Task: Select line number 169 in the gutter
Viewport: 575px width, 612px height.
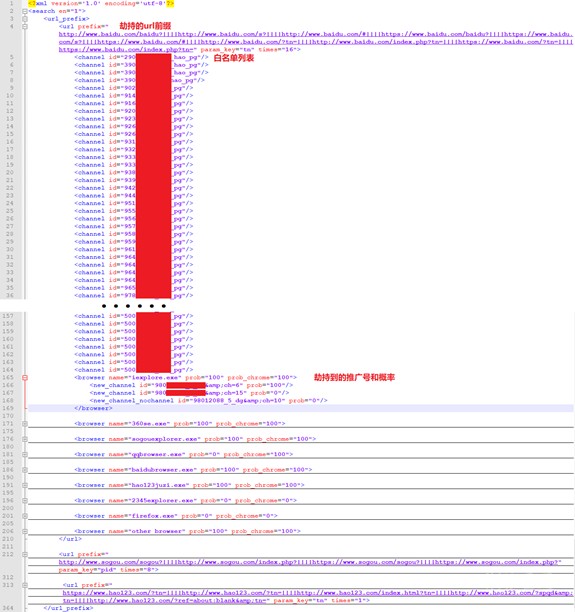Action: tap(8, 408)
